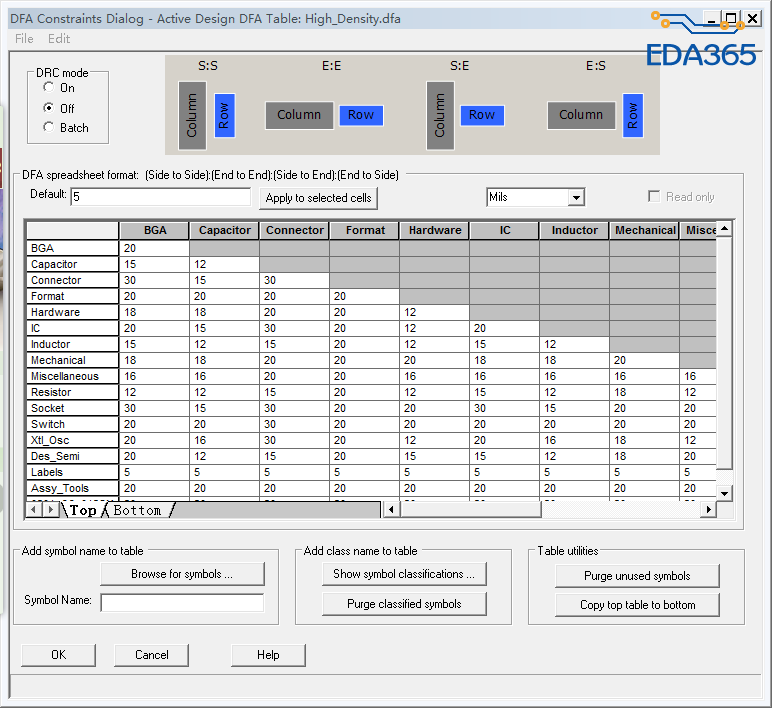Select the Labels row header
Viewport: 772px width, 708px height.
point(72,472)
